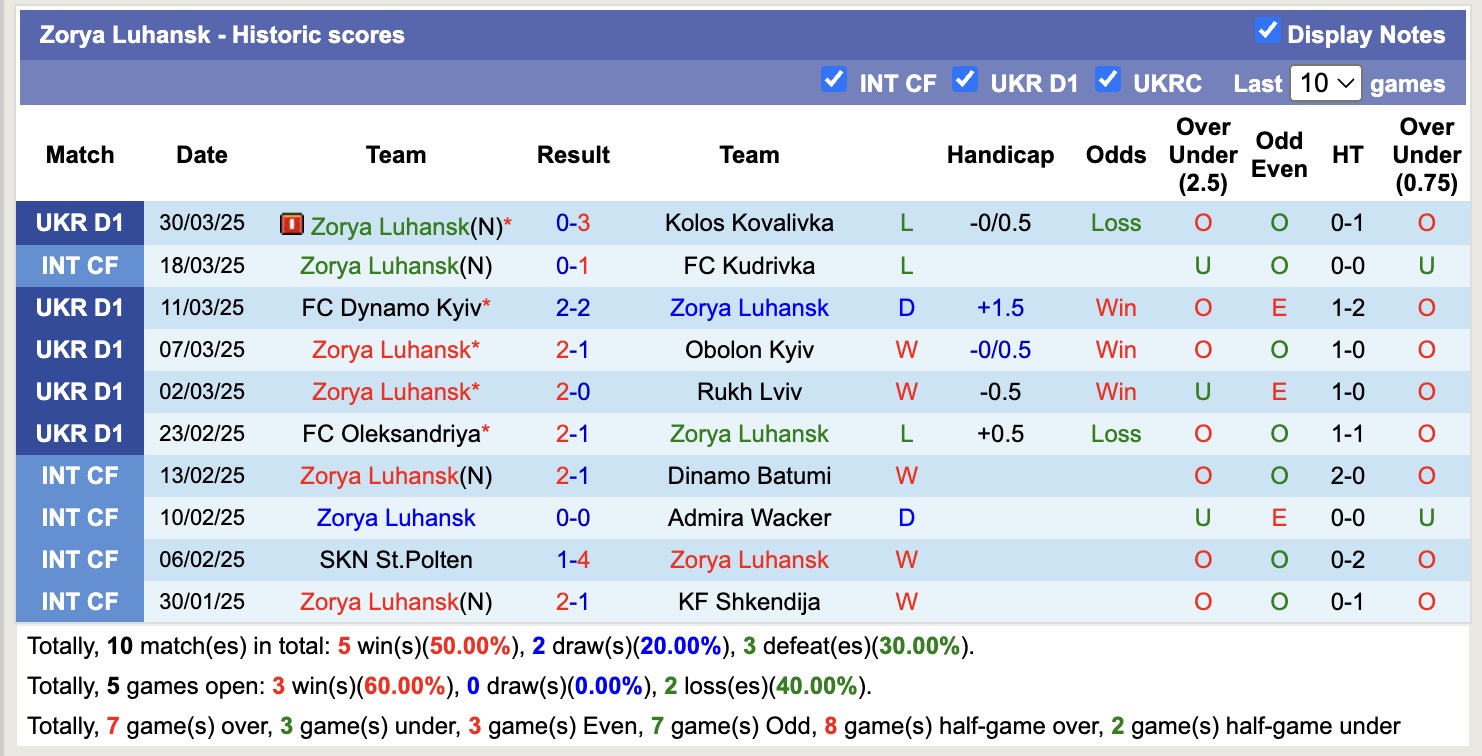Open the Dinamo Batumi team link

tap(749, 476)
